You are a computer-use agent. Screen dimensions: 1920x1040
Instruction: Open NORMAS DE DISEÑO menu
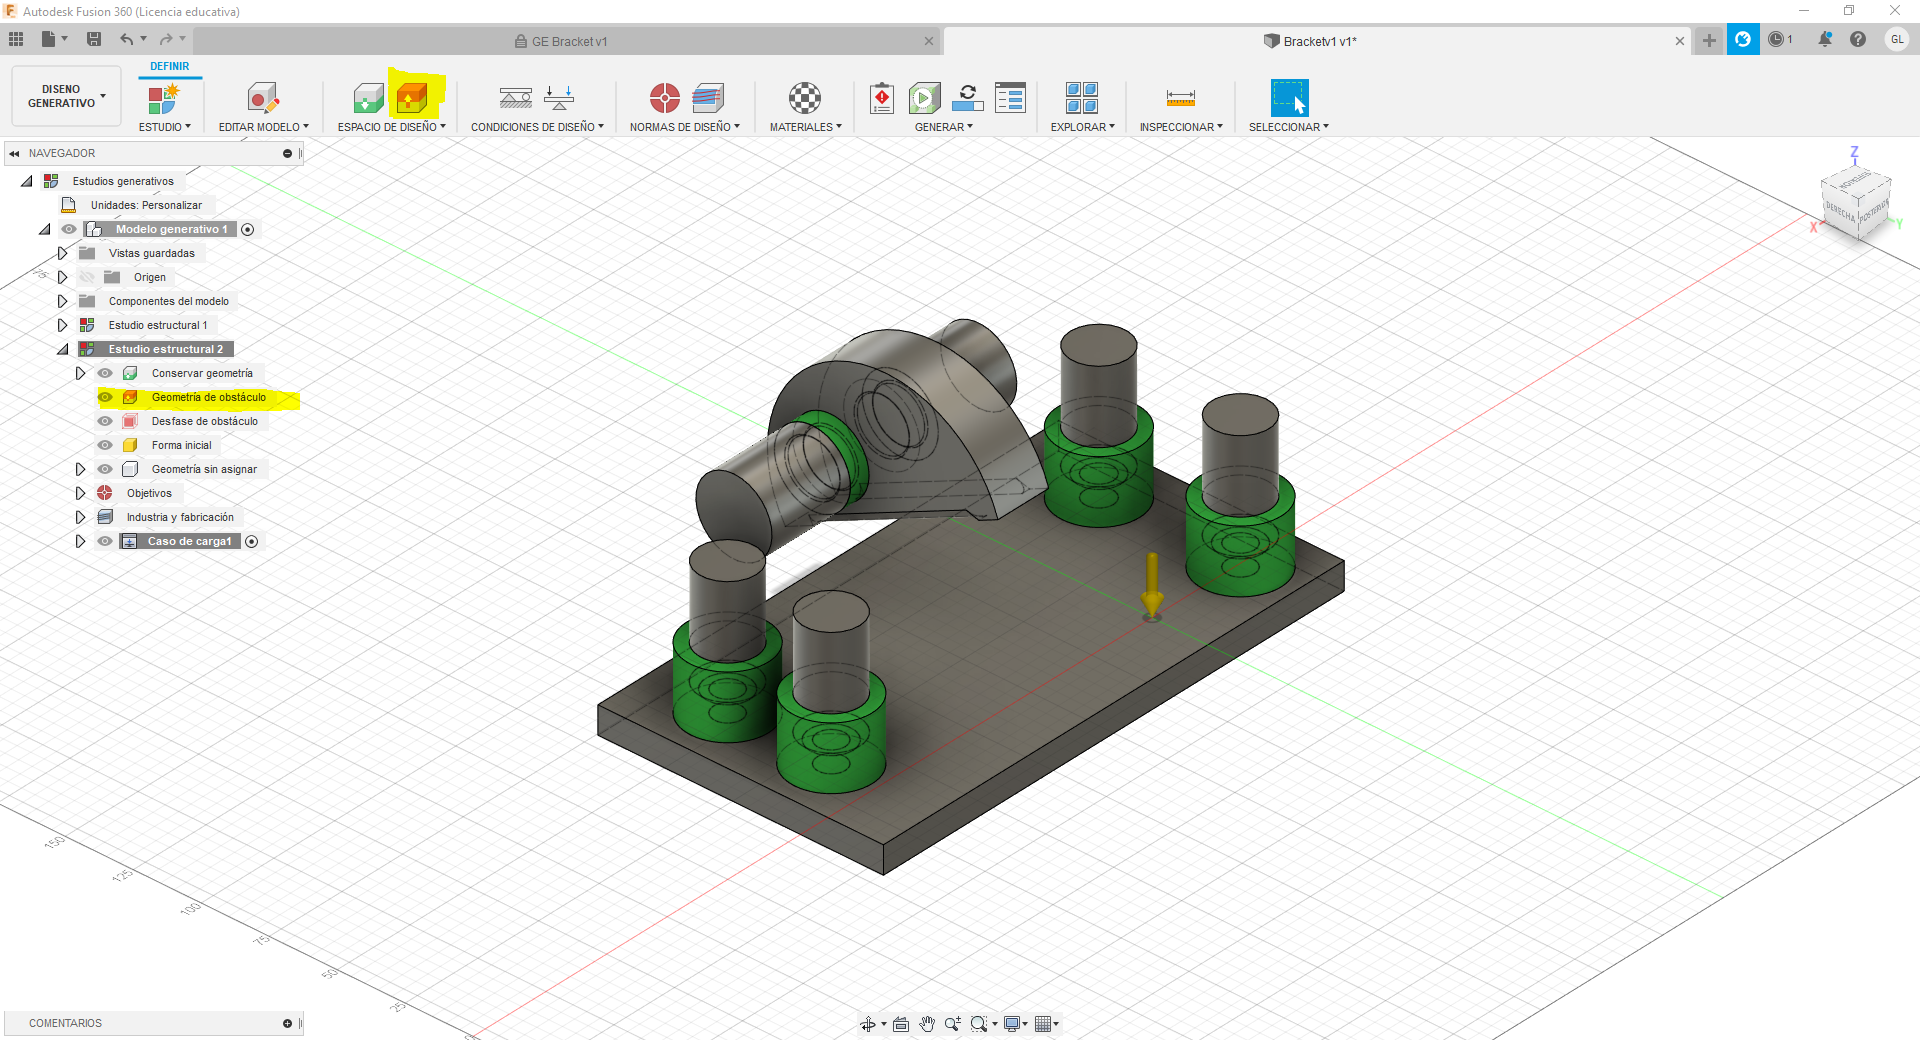(685, 127)
